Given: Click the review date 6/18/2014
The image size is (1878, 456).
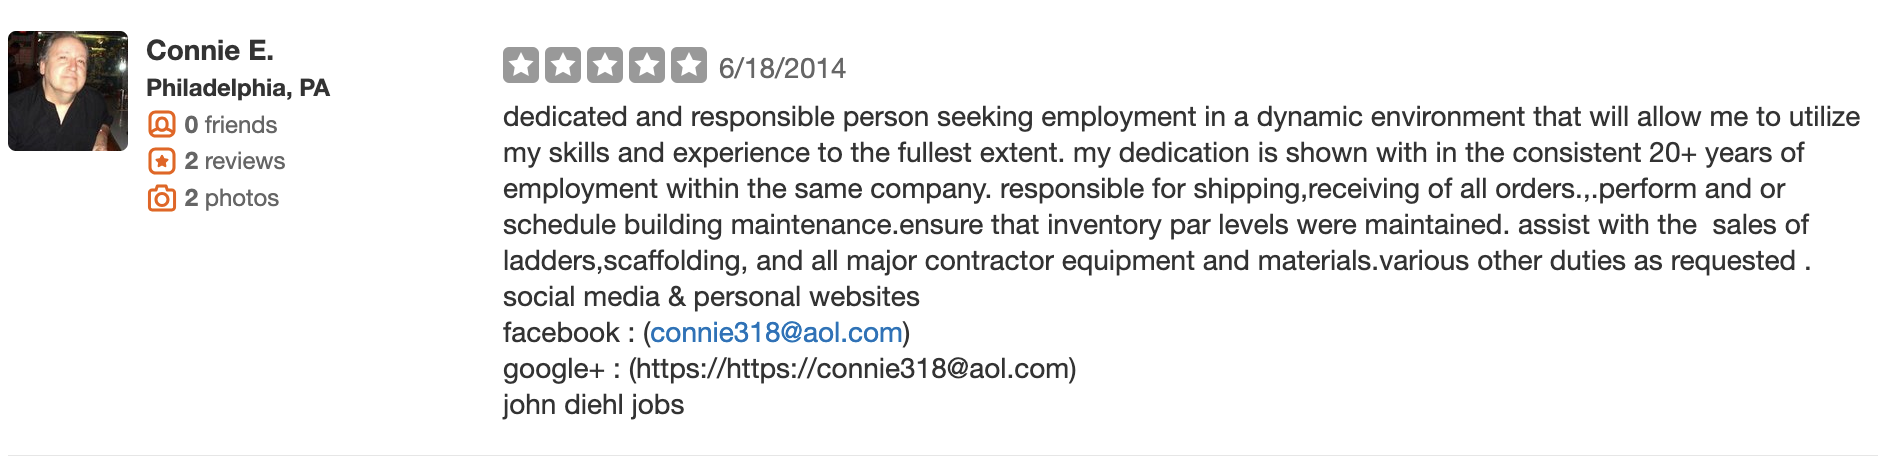Looking at the screenshot, I should (782, 68).
